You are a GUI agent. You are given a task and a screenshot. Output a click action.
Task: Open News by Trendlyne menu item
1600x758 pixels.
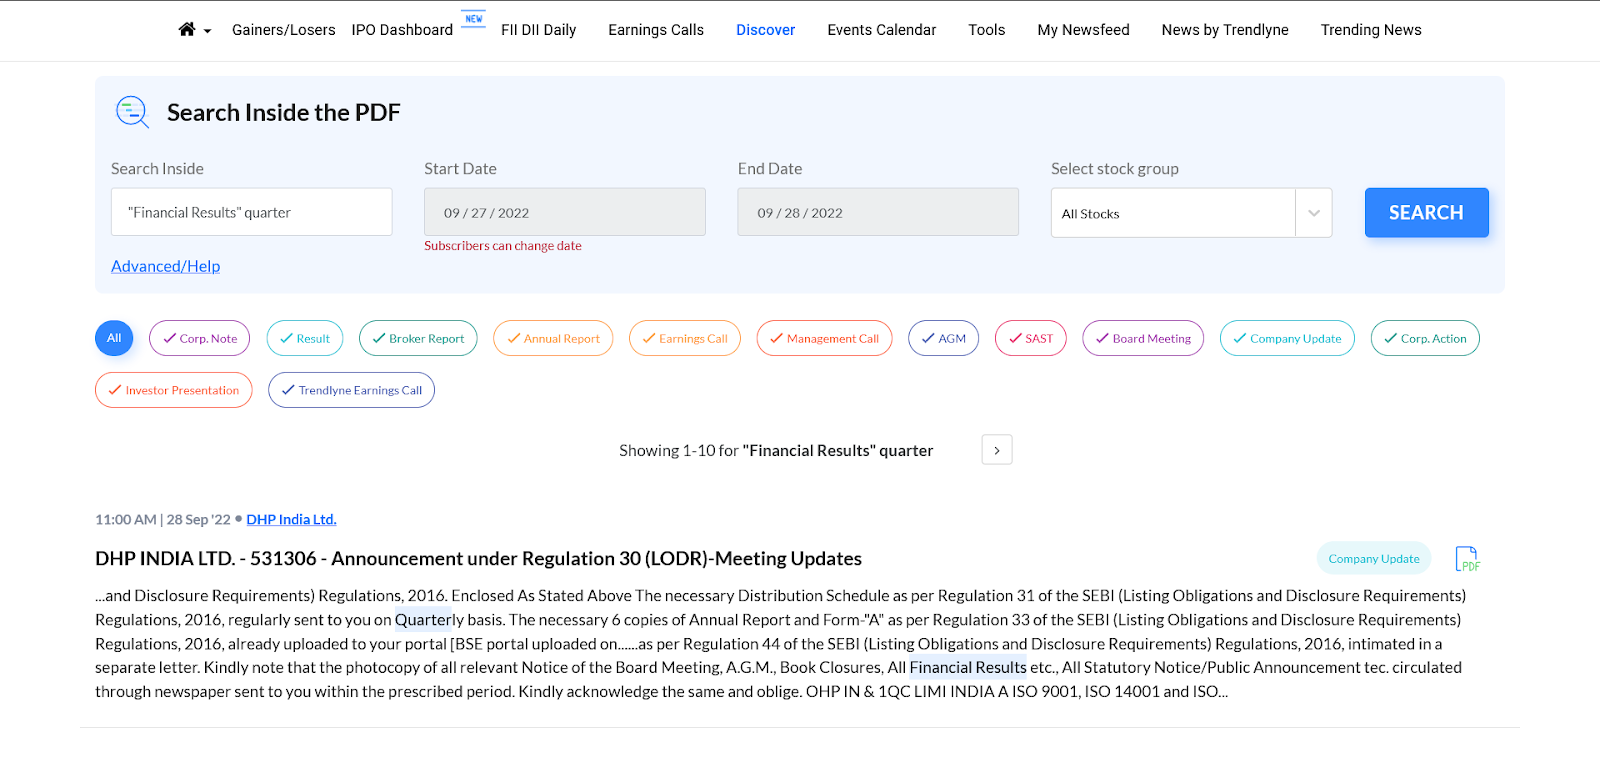pyautogui.click(x=1225, y=30)
